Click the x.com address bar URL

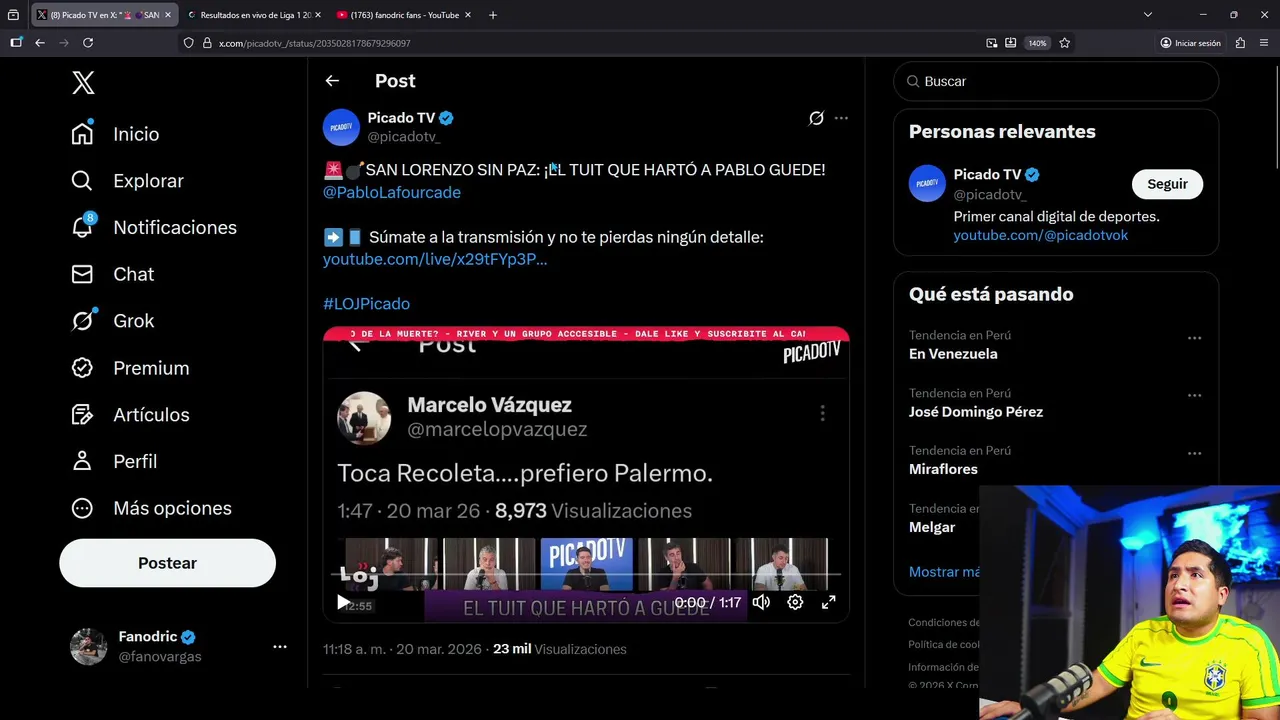[x=315, y=43]
